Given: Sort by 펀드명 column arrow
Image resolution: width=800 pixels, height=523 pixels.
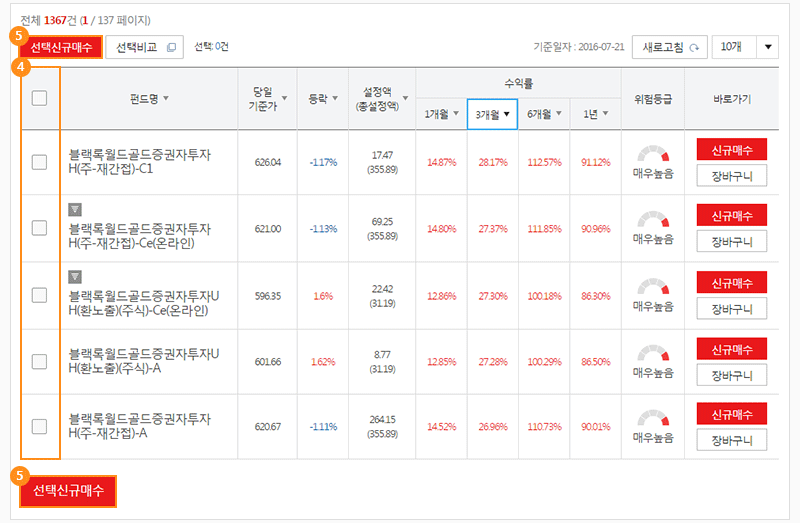Looking at the screenshot, I should click(166, 98).
